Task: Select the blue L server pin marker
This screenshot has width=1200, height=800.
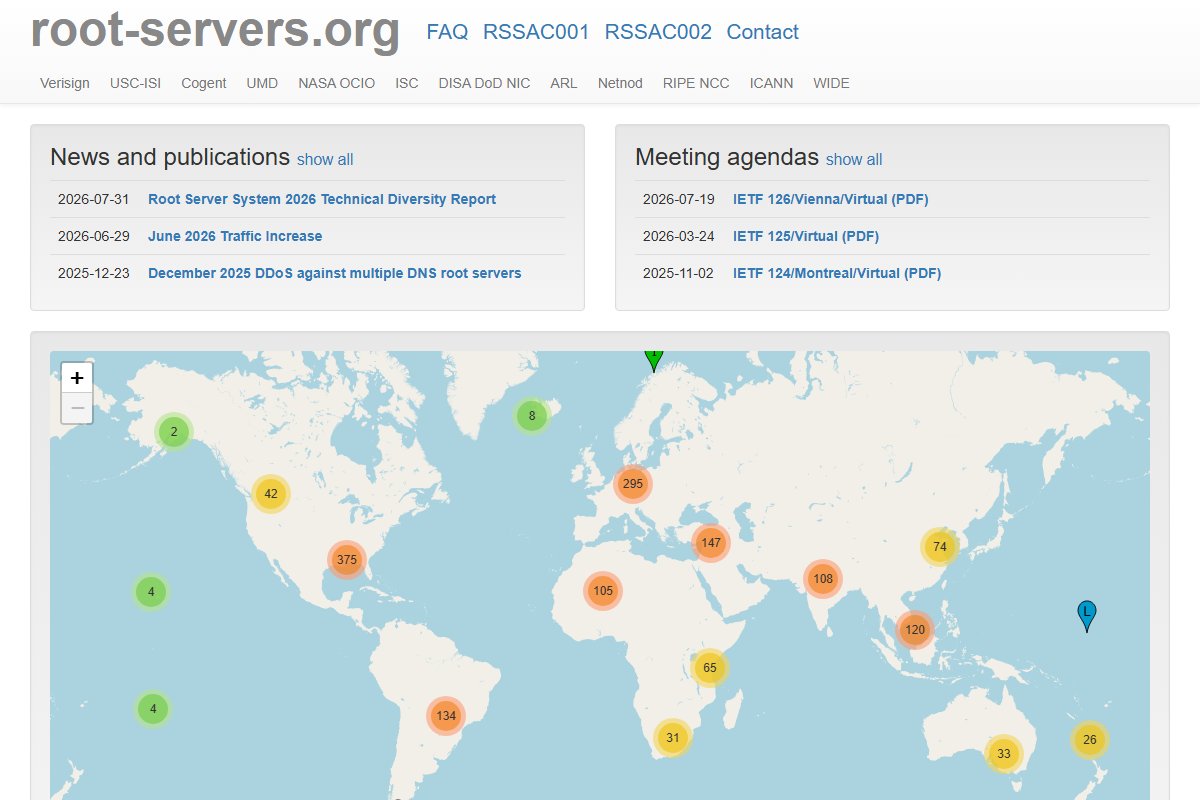Action: 1087,616
